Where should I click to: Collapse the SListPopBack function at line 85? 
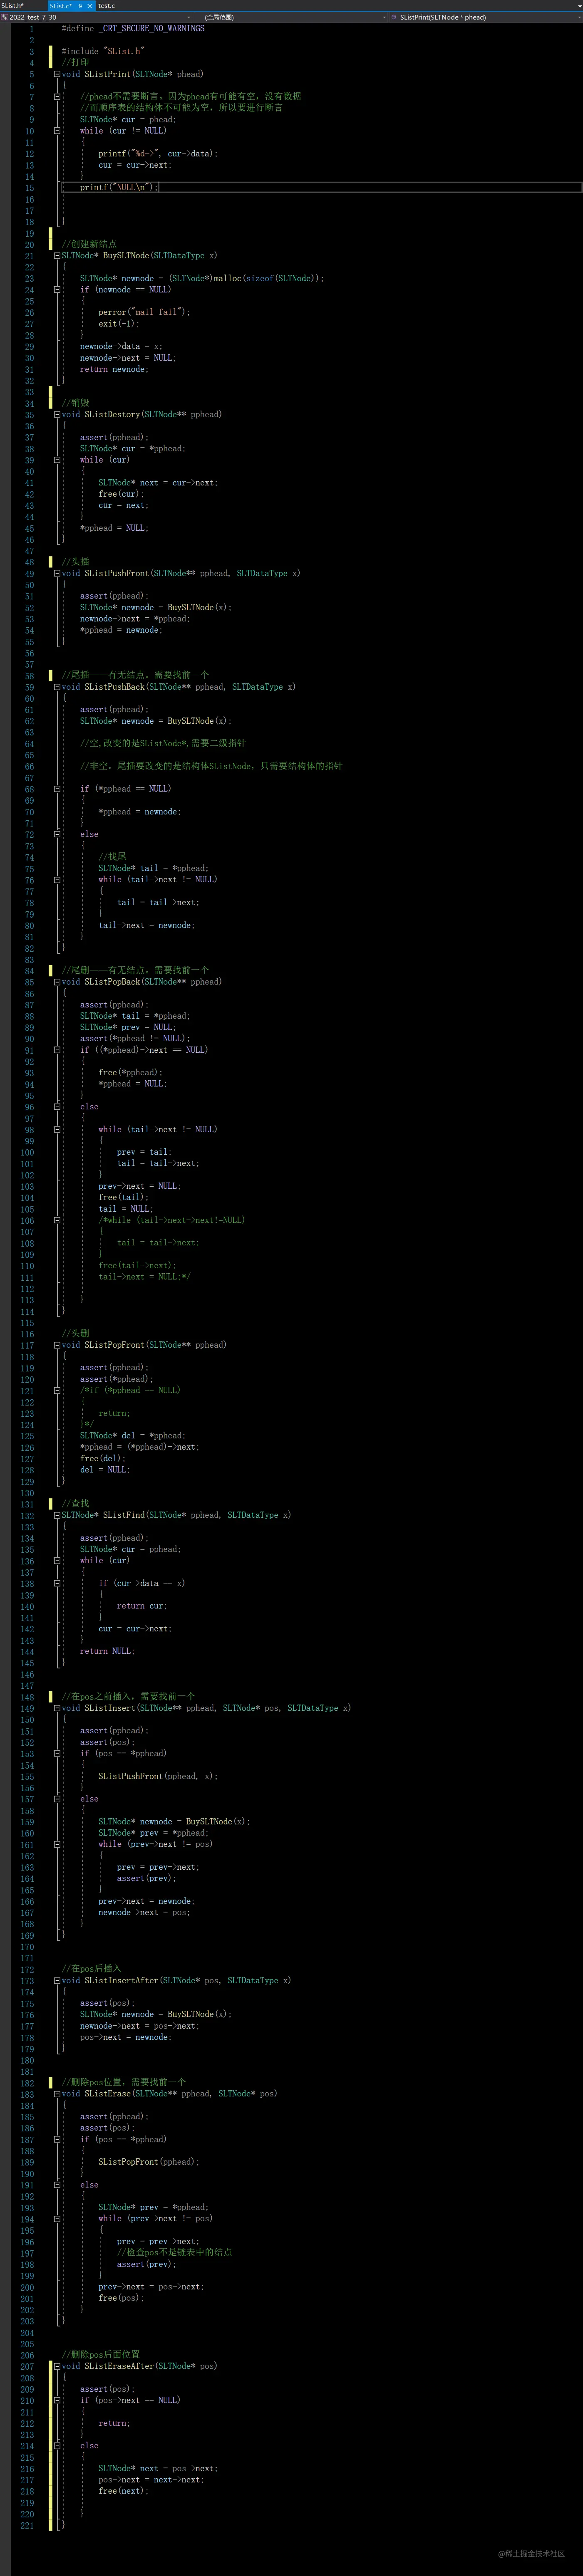pos(57,982)
